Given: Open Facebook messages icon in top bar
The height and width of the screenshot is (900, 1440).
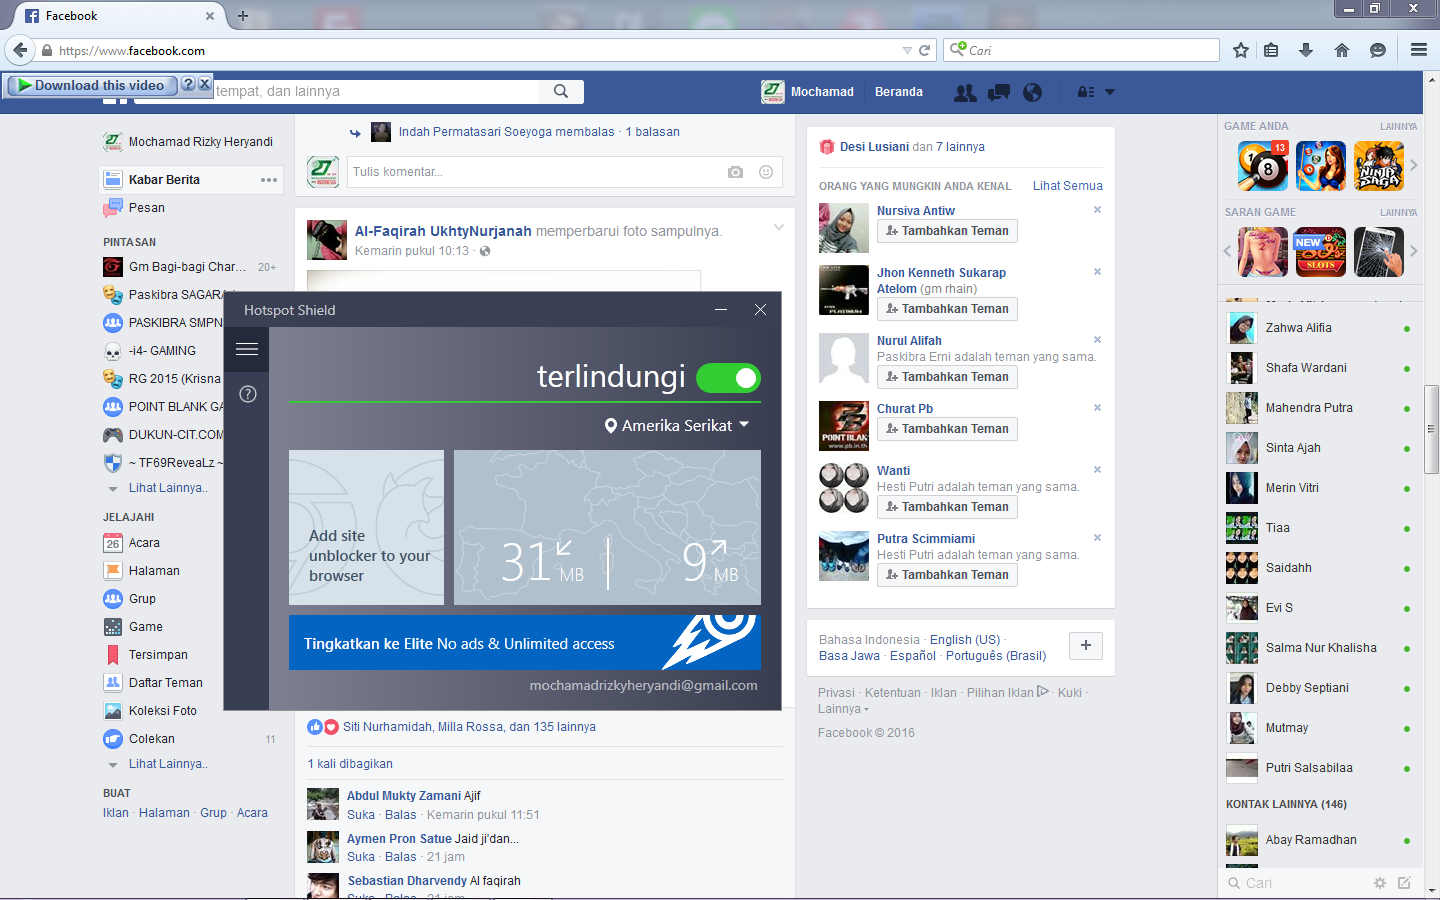Looking at the screenshot, I should (x=999, y=92).
